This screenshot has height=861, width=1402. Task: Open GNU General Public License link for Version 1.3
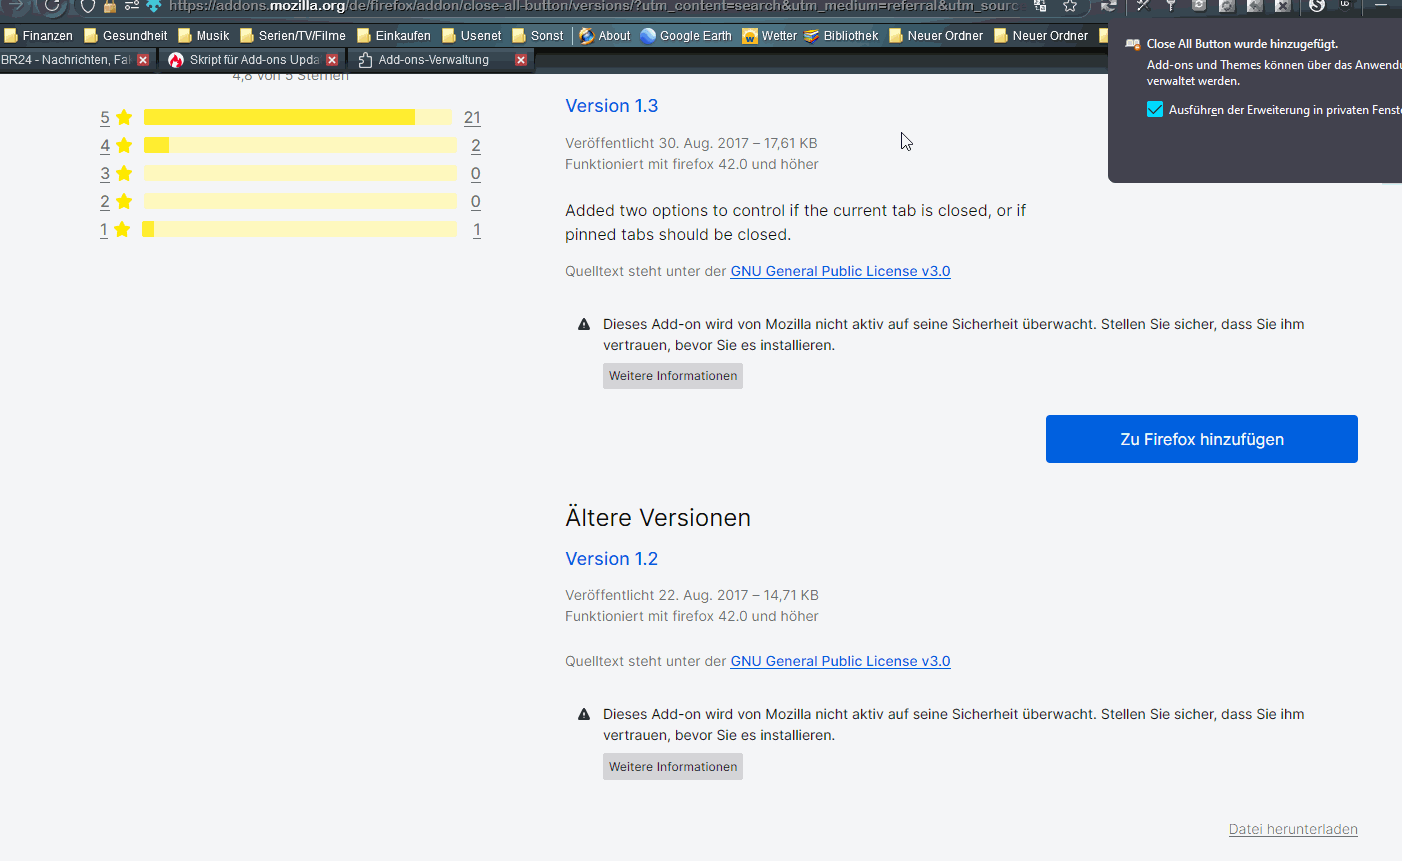840,271
